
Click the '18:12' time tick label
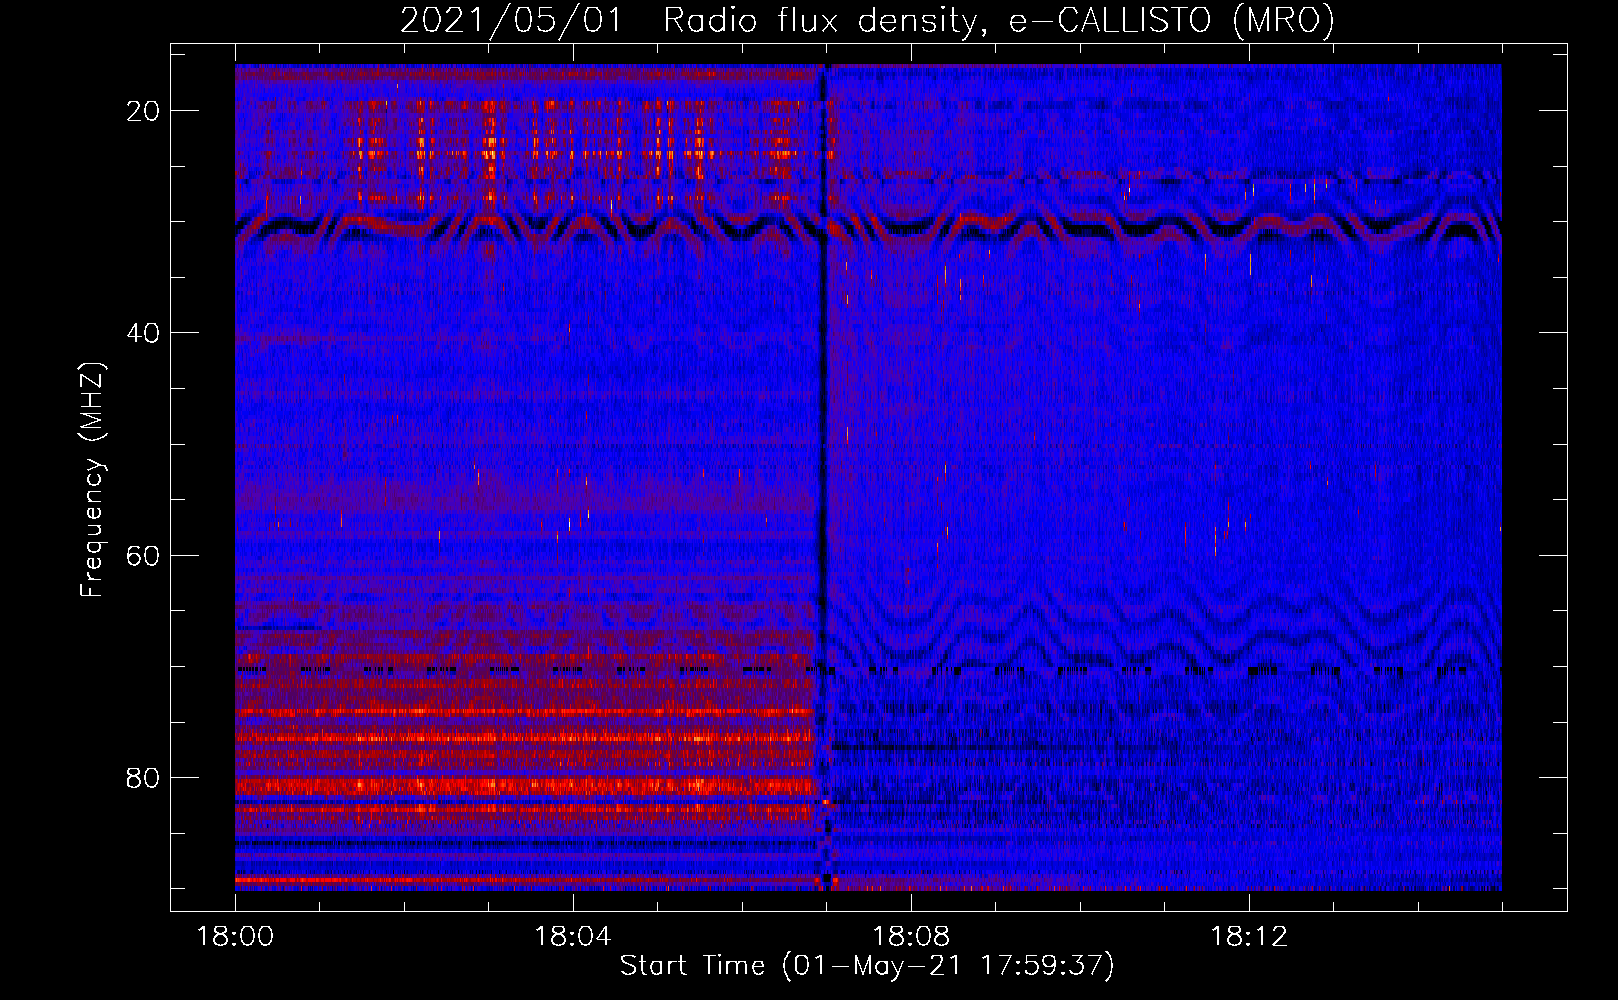(x=1249, y=937)
